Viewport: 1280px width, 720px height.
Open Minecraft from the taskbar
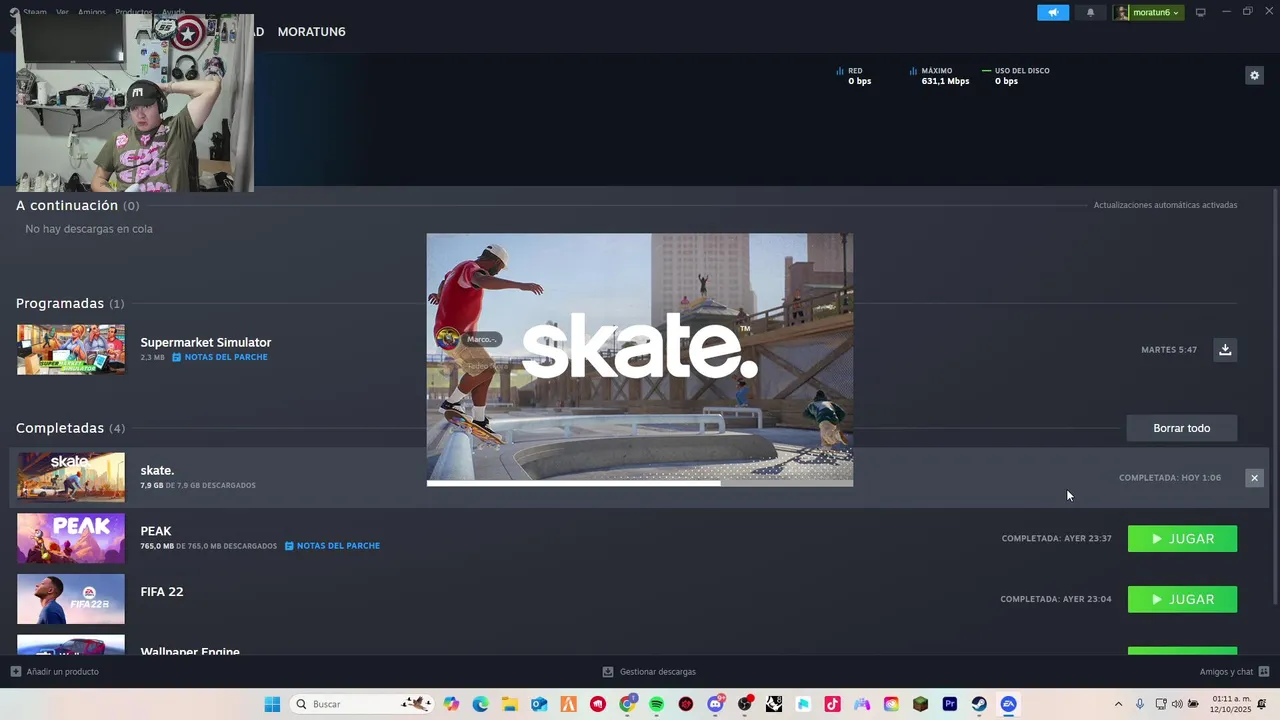point(920,704)
